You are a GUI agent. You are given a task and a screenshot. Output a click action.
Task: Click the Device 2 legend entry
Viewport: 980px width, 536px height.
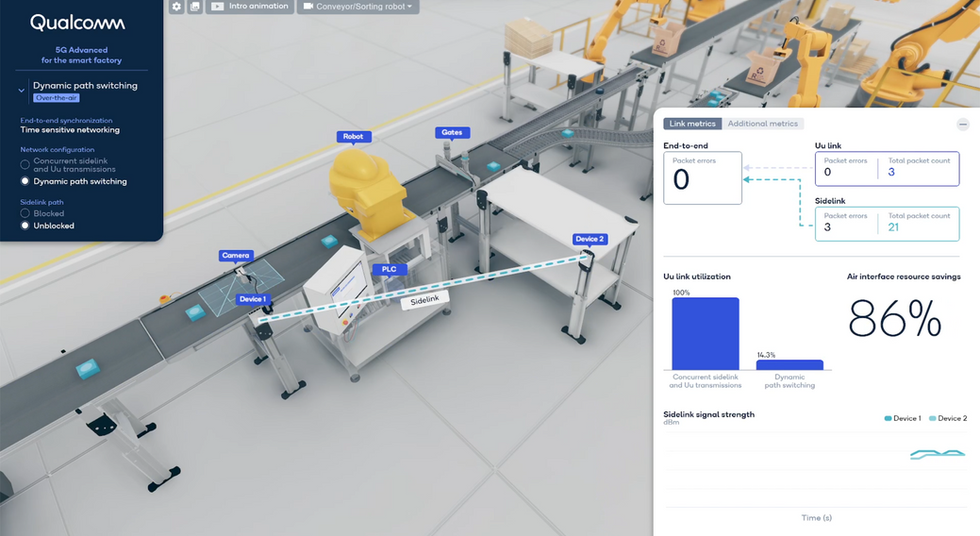948,419
